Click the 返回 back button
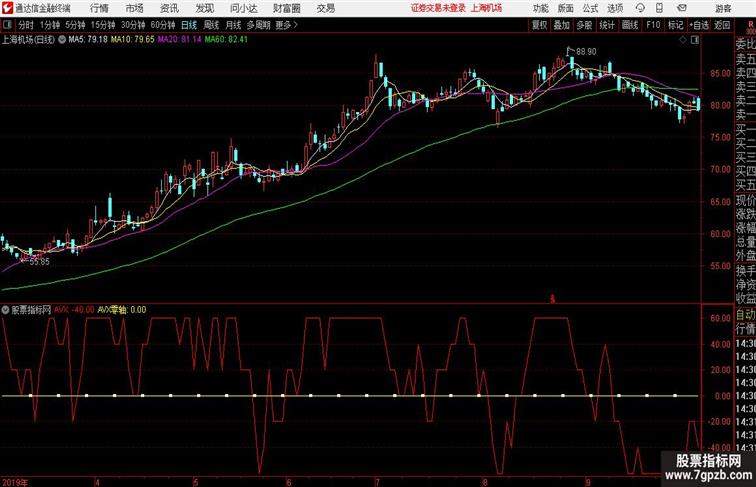 [x=722, y=25]
